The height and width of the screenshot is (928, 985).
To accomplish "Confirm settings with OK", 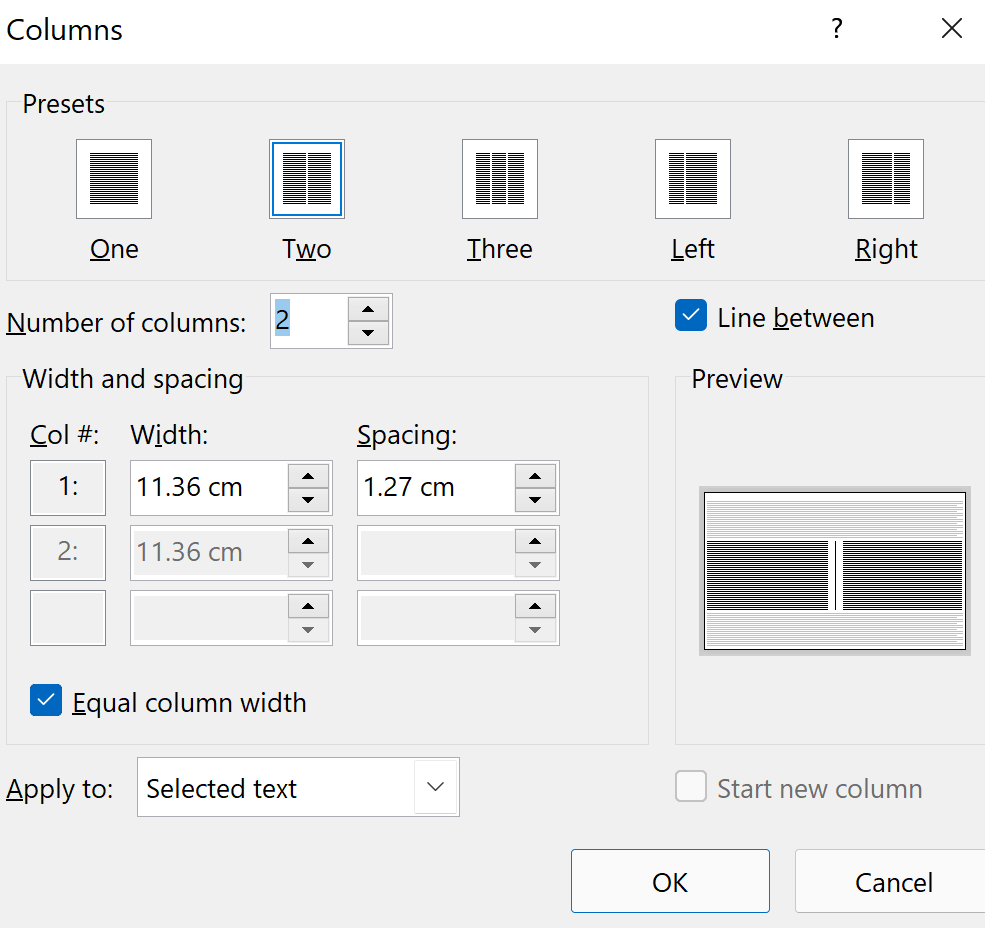I will [x=669, y=881].
